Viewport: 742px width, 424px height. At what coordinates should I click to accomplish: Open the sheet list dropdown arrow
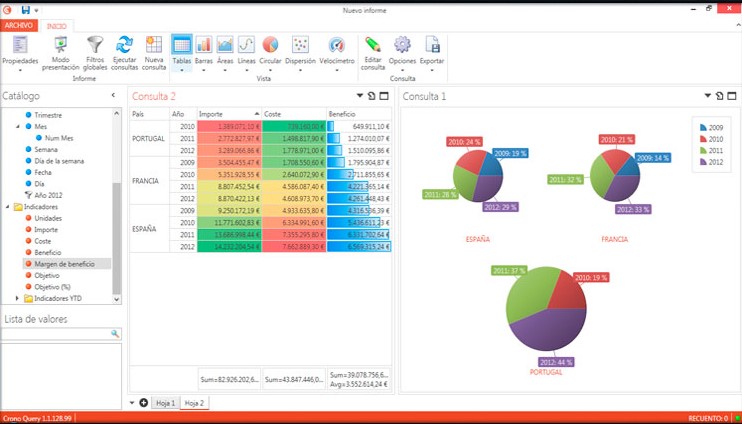[132, 403]
